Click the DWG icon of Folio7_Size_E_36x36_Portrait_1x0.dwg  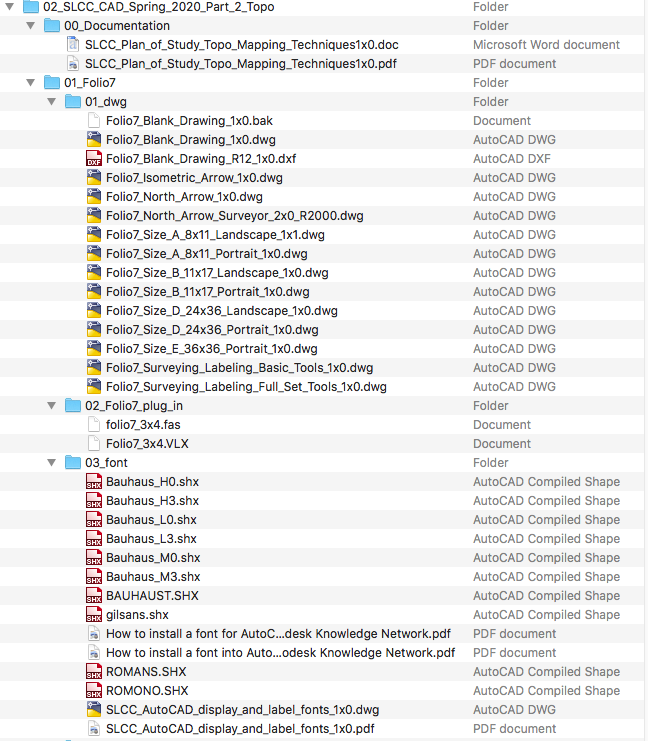(94, 349)
